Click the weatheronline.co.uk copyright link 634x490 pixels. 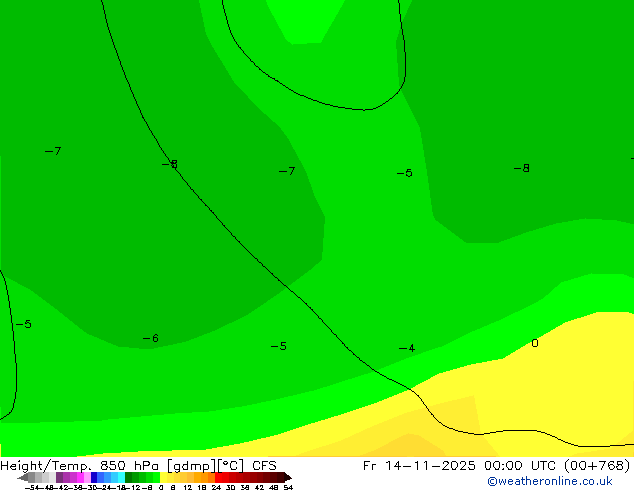549,481
